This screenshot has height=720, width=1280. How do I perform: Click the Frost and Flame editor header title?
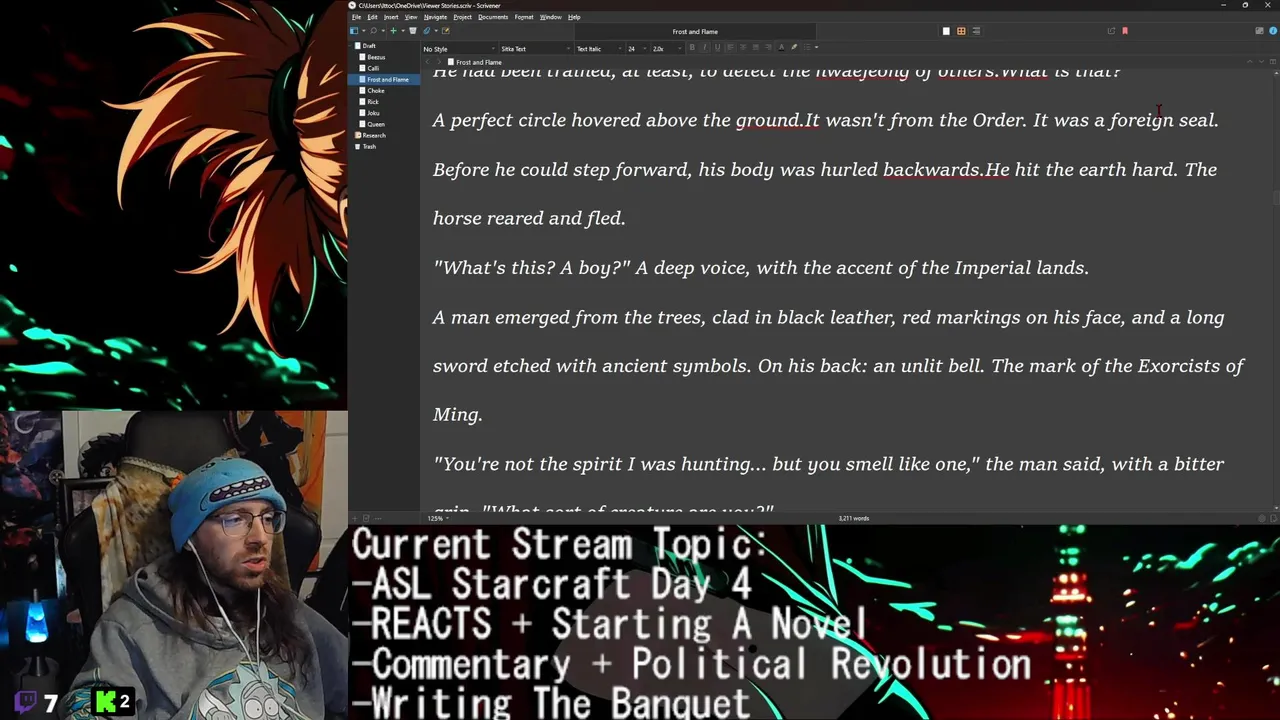tap(479, 62)
